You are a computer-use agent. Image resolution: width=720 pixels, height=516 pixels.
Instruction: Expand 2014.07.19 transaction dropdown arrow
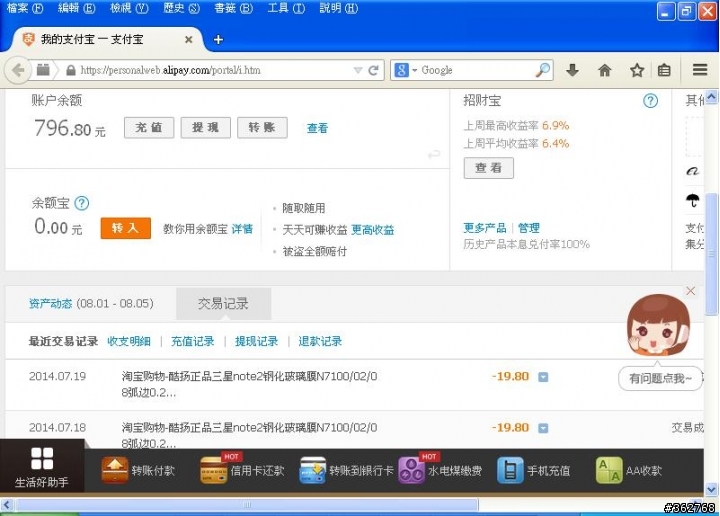point(543,377)
